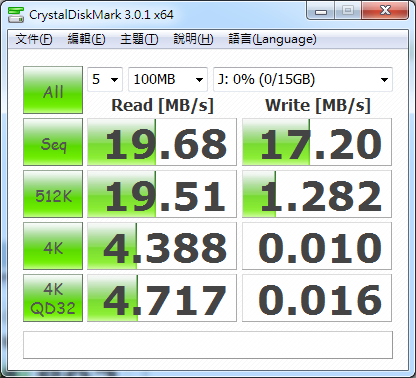Click the 512K write result 1.282
Image resolution: width=416 pixels, height=378 pixels.
click(x=317, y=194)
